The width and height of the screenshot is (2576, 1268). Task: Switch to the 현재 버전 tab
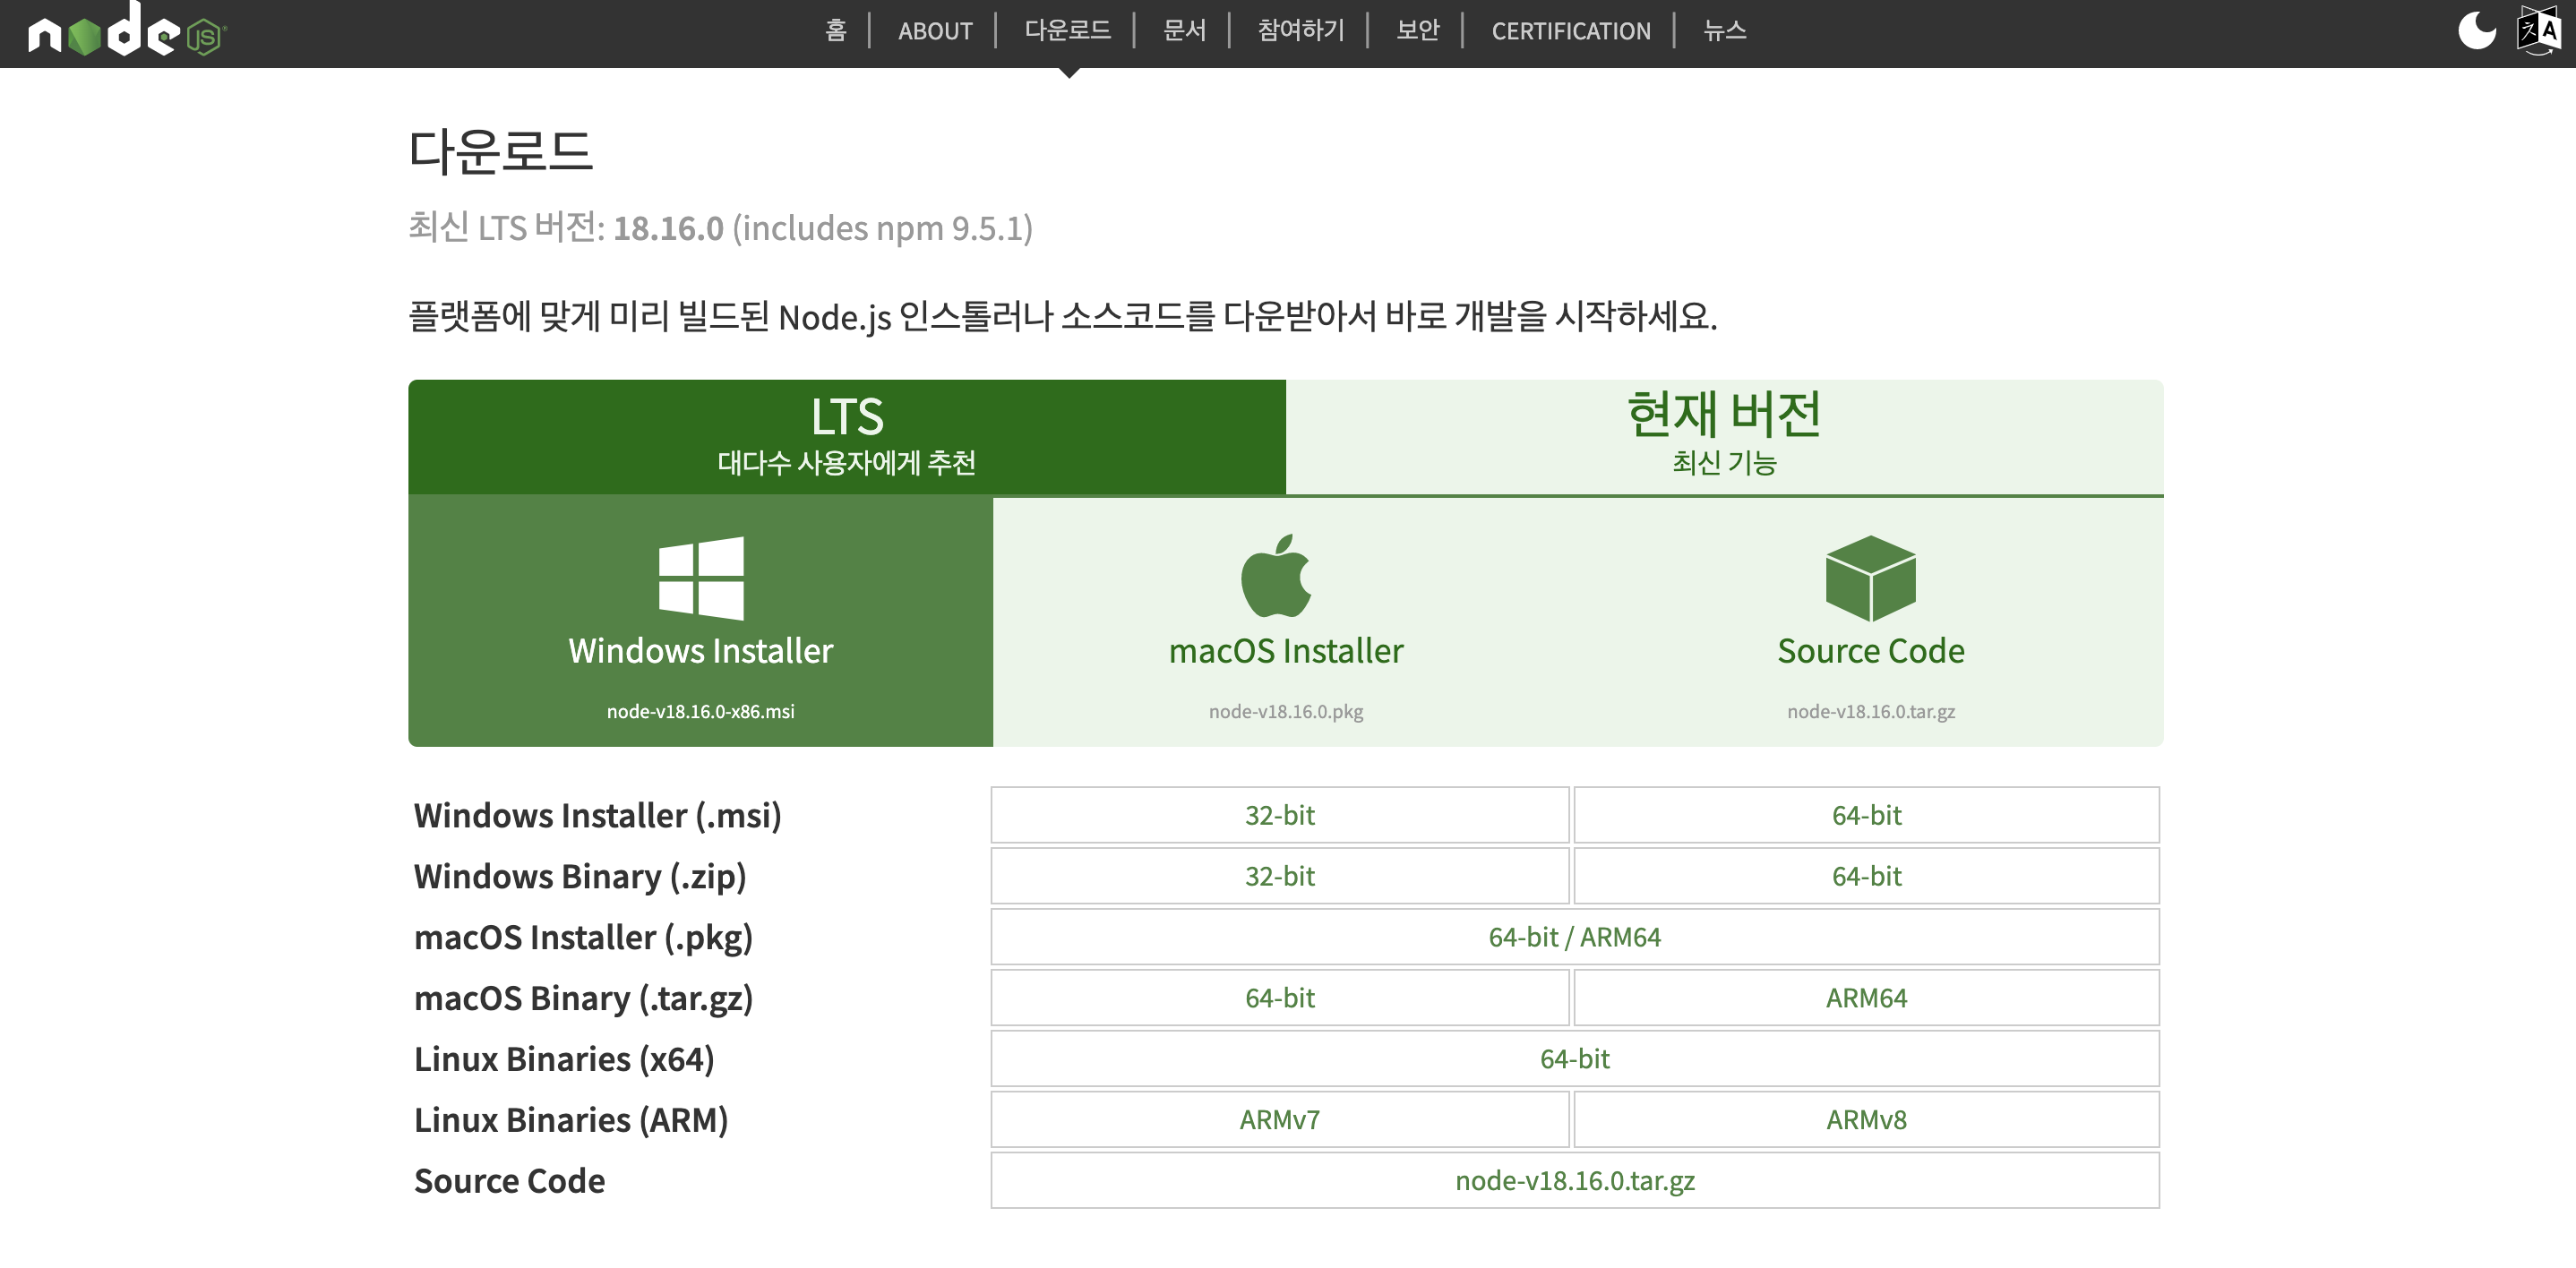click(x=1723, y=436)
